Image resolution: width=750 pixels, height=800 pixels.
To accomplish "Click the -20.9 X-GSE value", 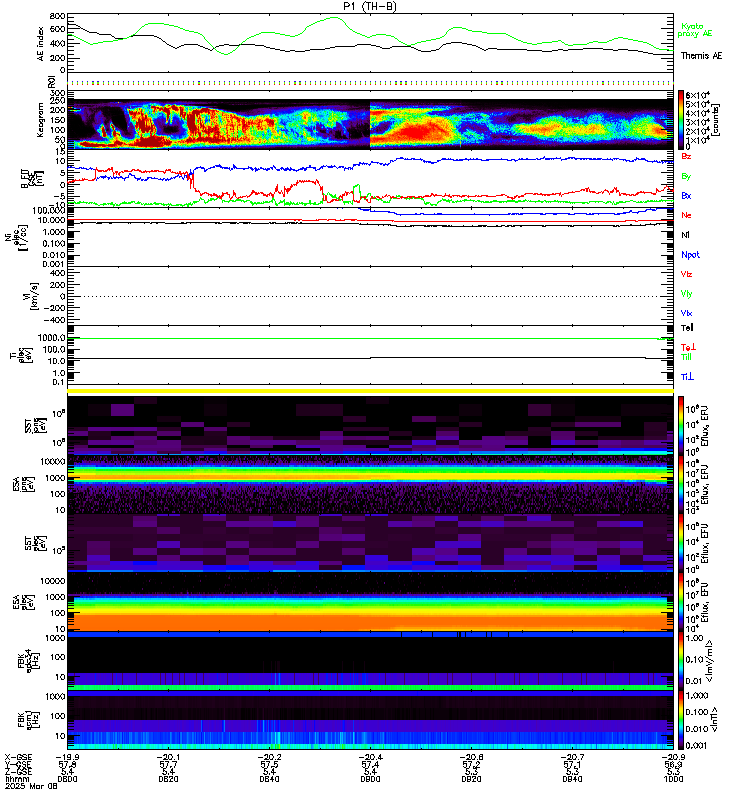I will coord(673,757).
